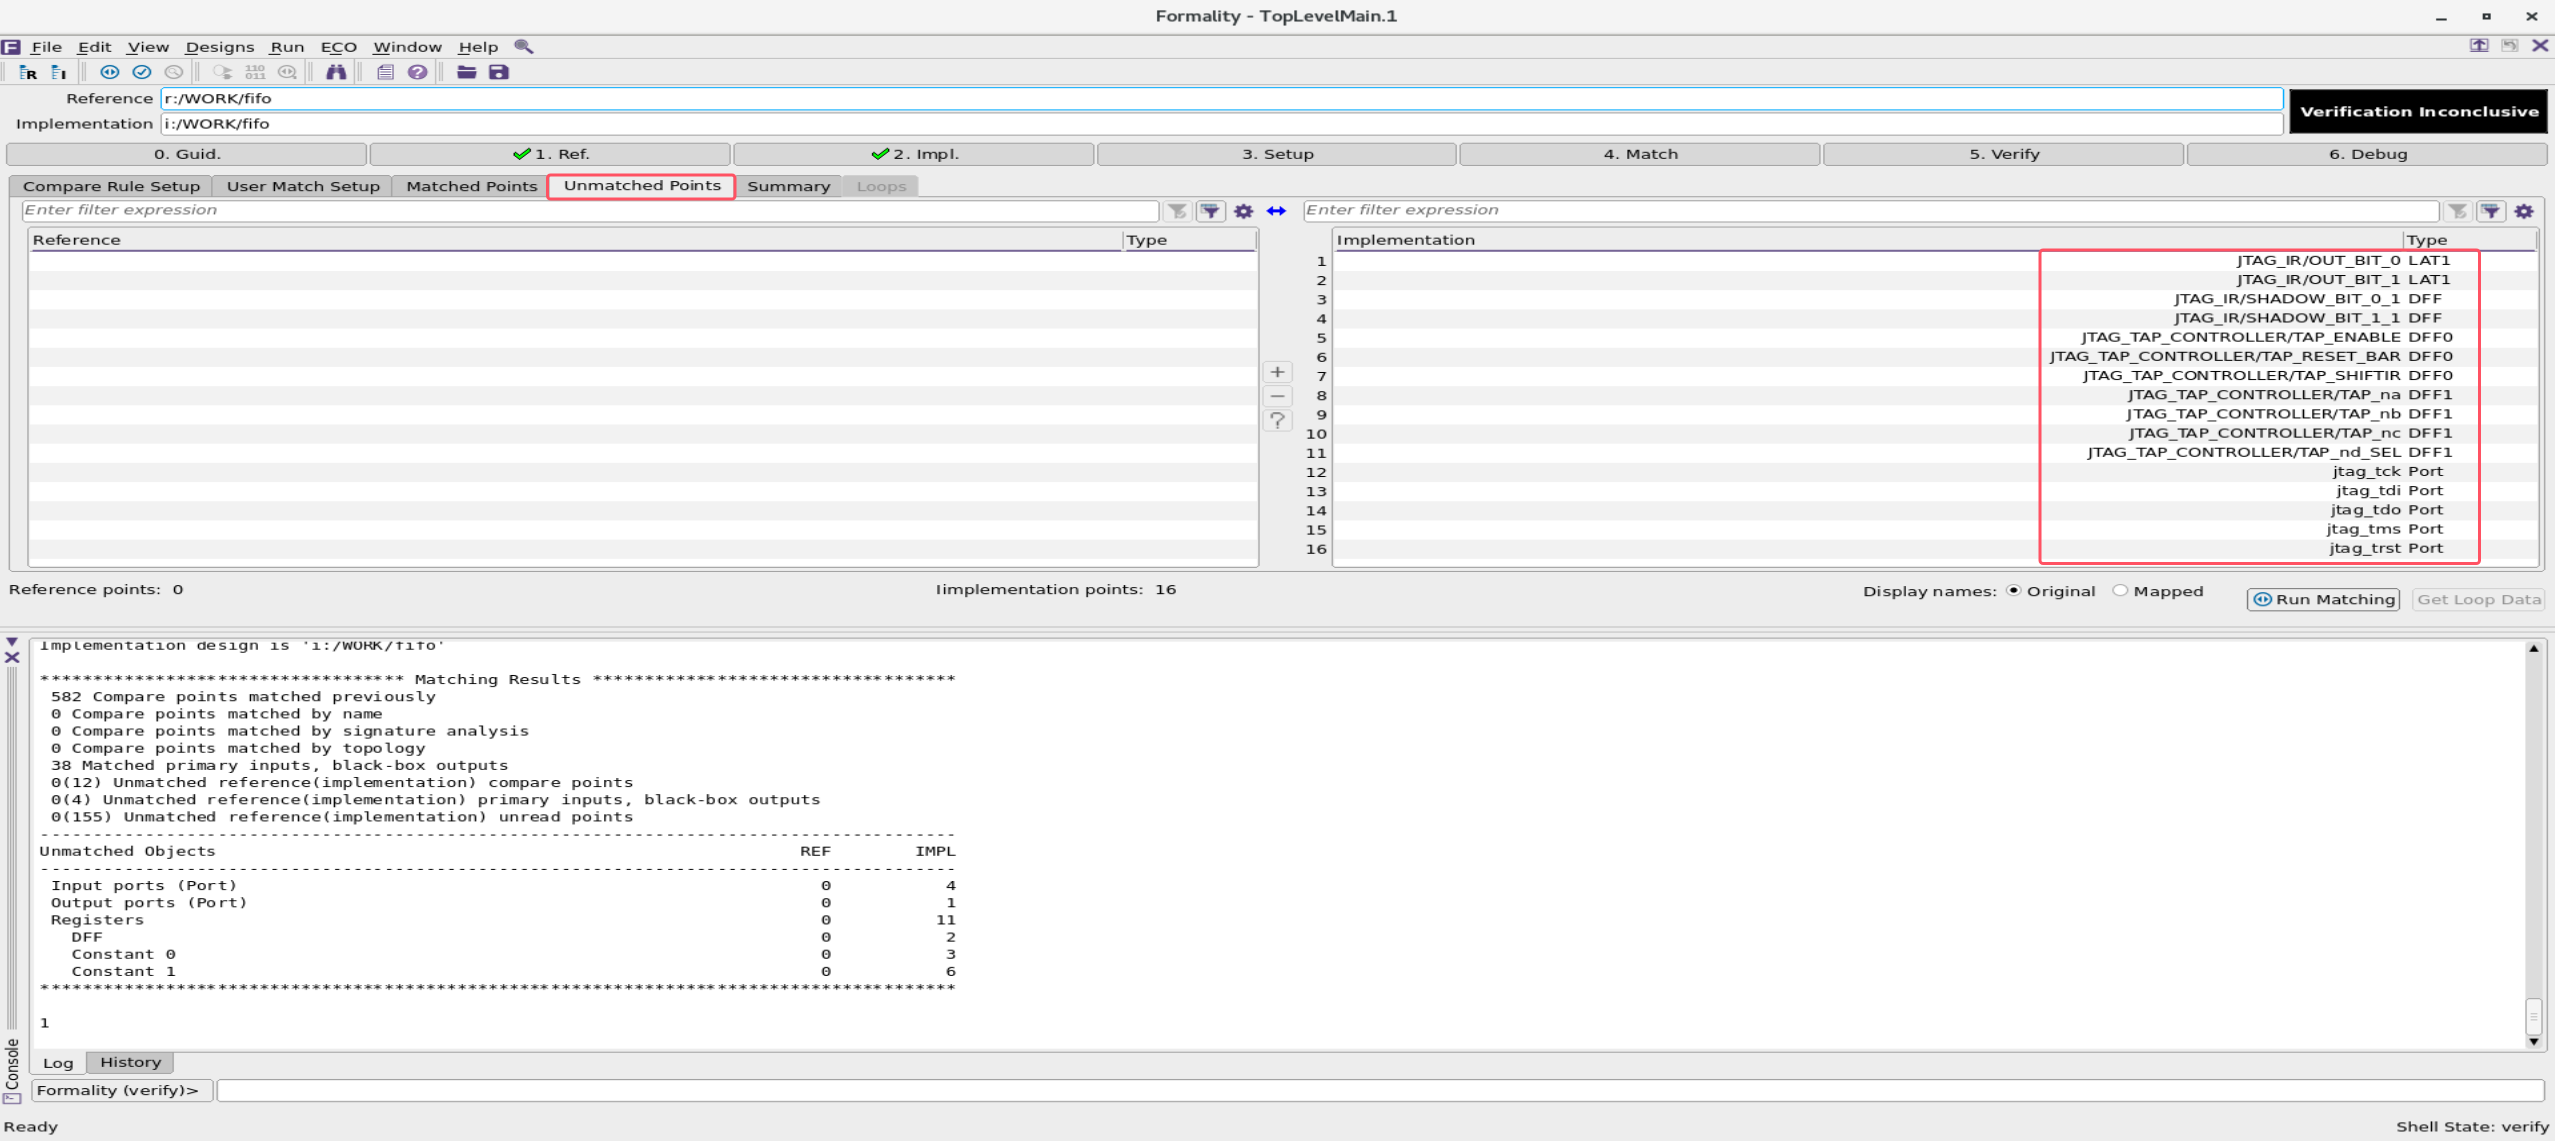Switch to the Summary tab
Viewport: 2555px width, 1141px height.
point(788,186)
